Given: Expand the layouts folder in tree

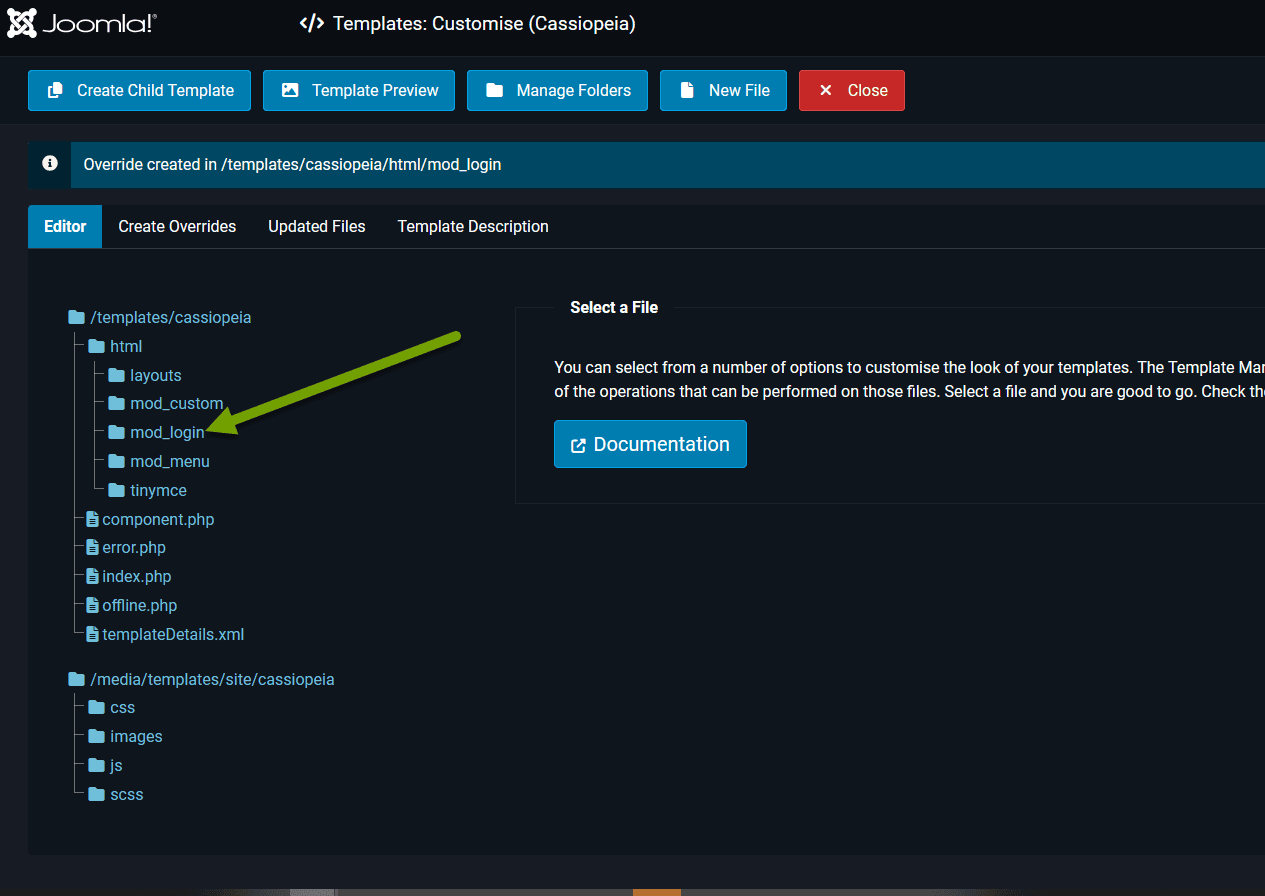Looking at the screenshot, I should (155, 376).
